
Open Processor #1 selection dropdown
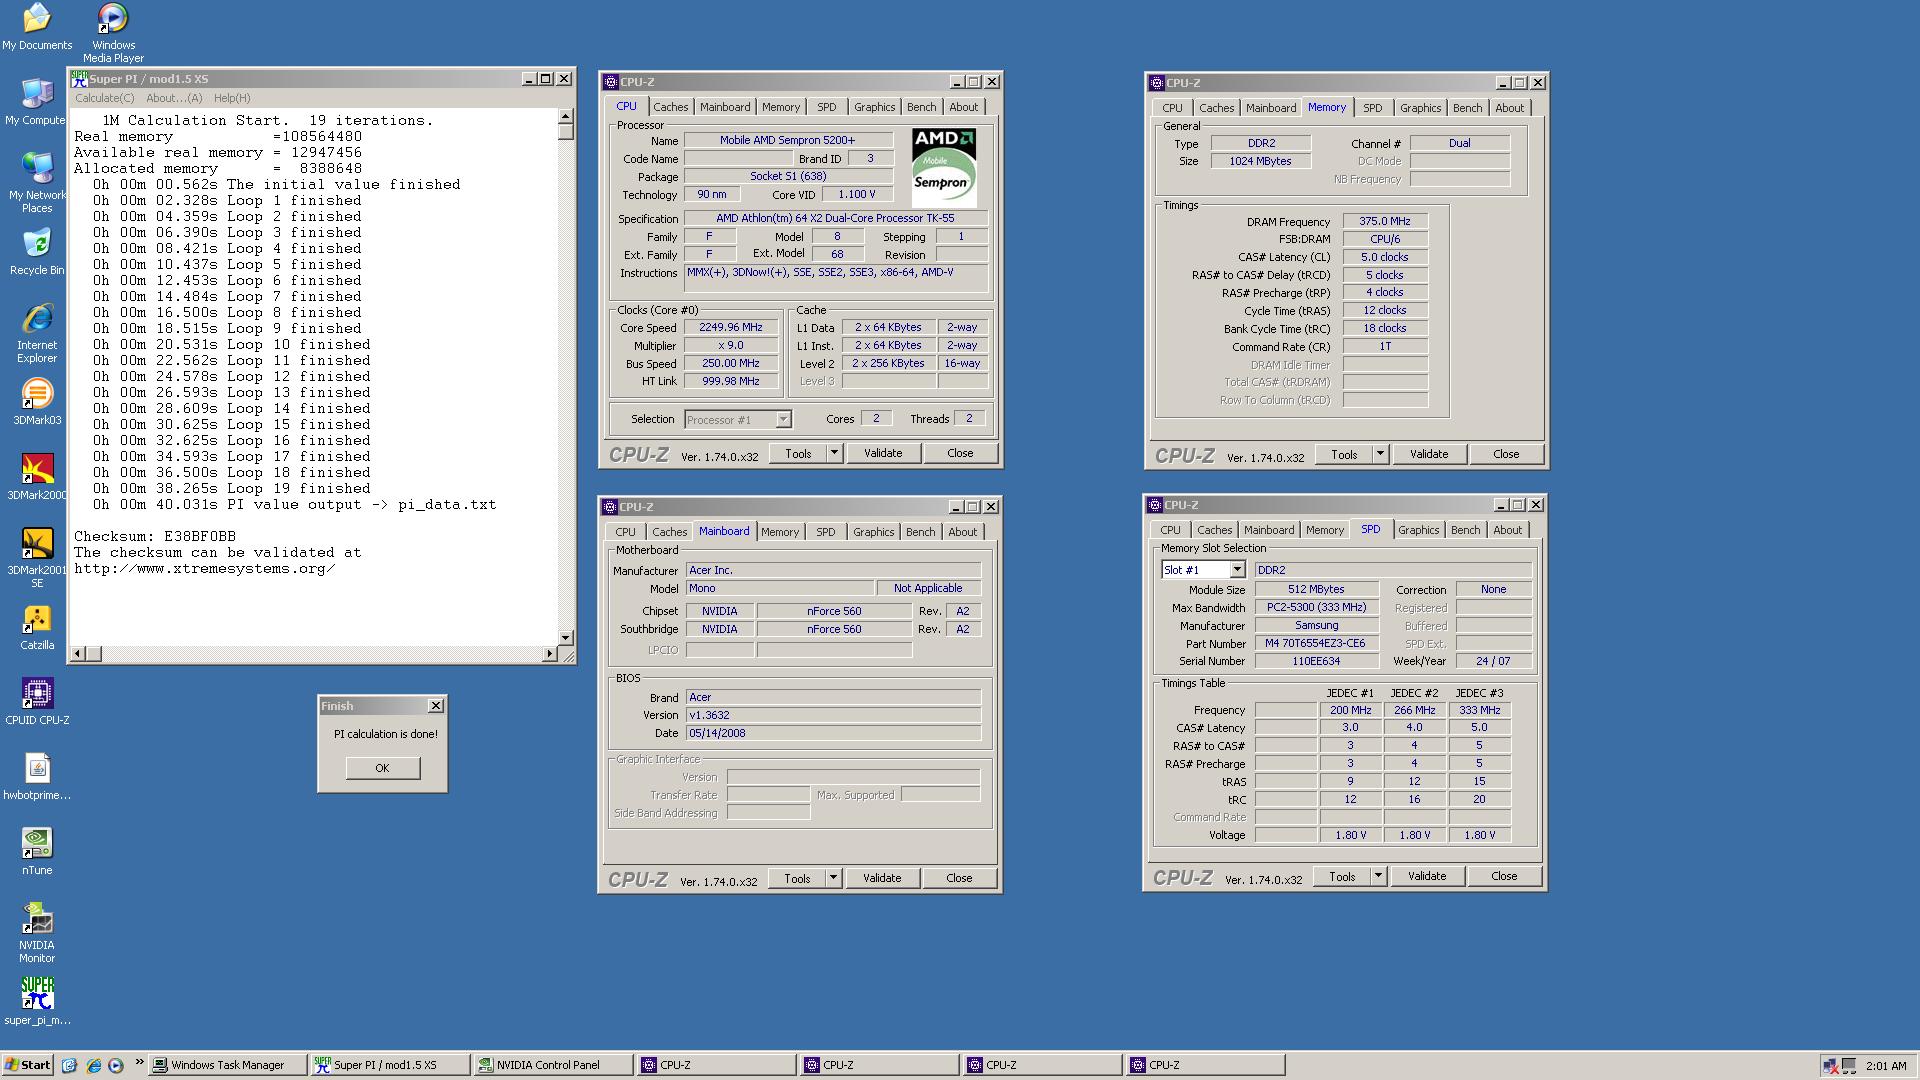point(783,420)
